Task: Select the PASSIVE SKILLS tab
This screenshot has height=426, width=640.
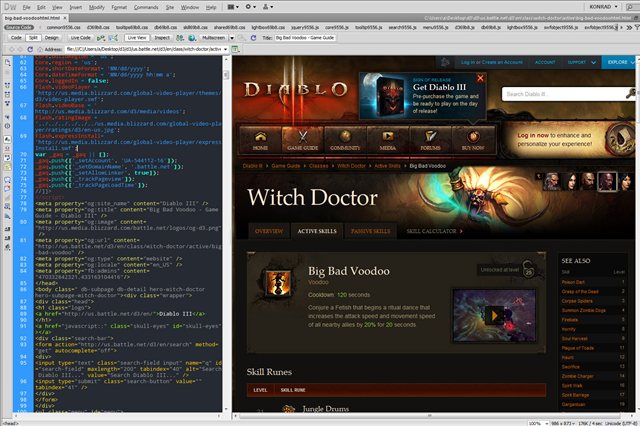Action: (371, 231)
